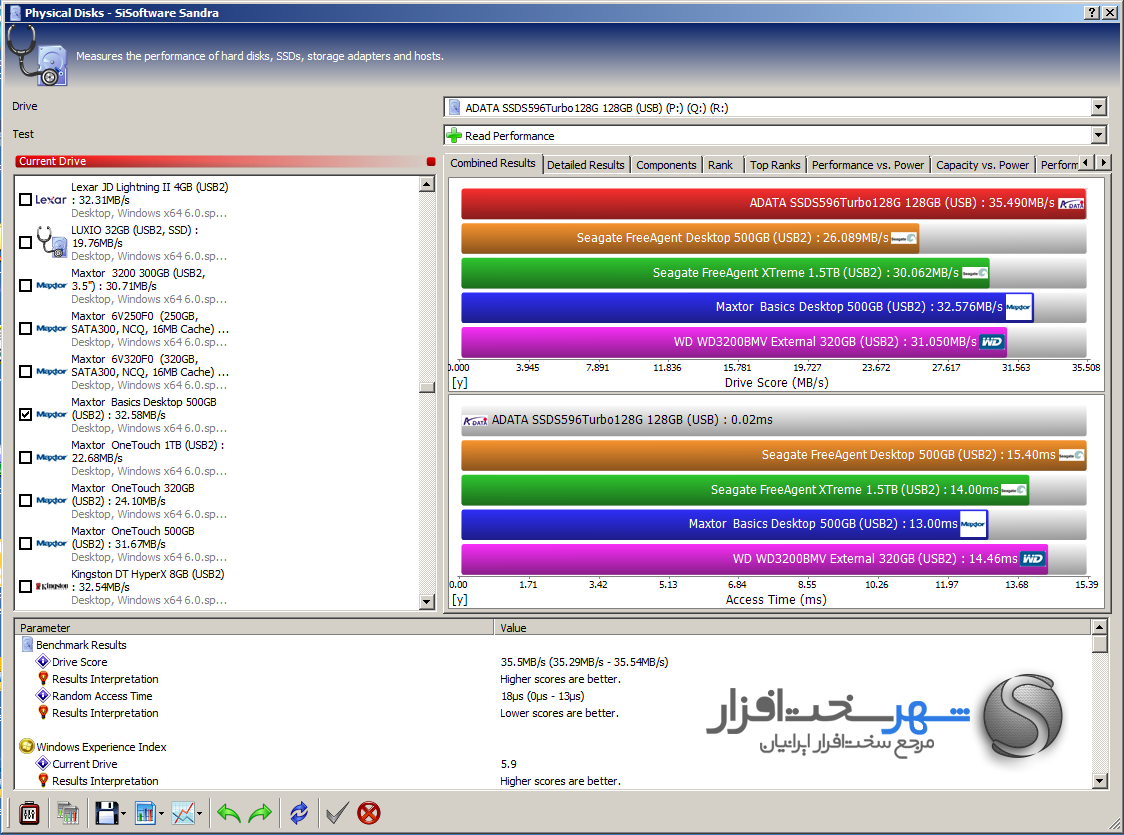Click the copy results charts toolbar icon
This screenshot has width=1124, height=835.
click(67, 813)
